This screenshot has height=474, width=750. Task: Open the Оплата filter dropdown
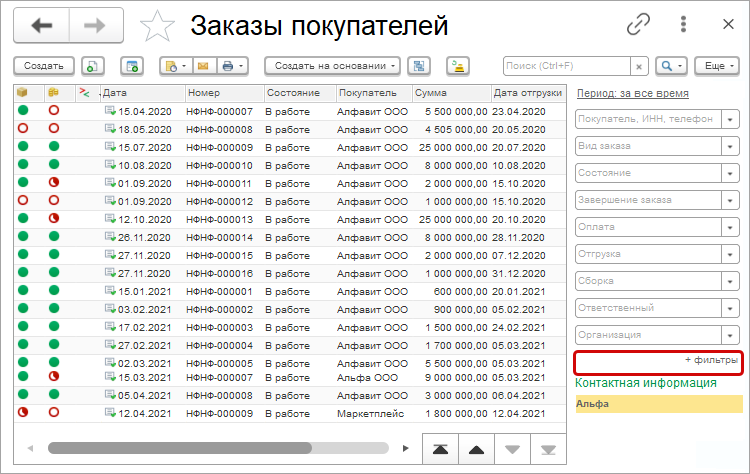730,227
